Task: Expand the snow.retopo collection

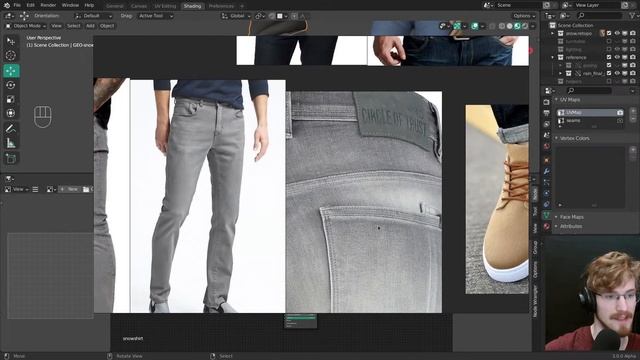Action: [x=553, y=33]
